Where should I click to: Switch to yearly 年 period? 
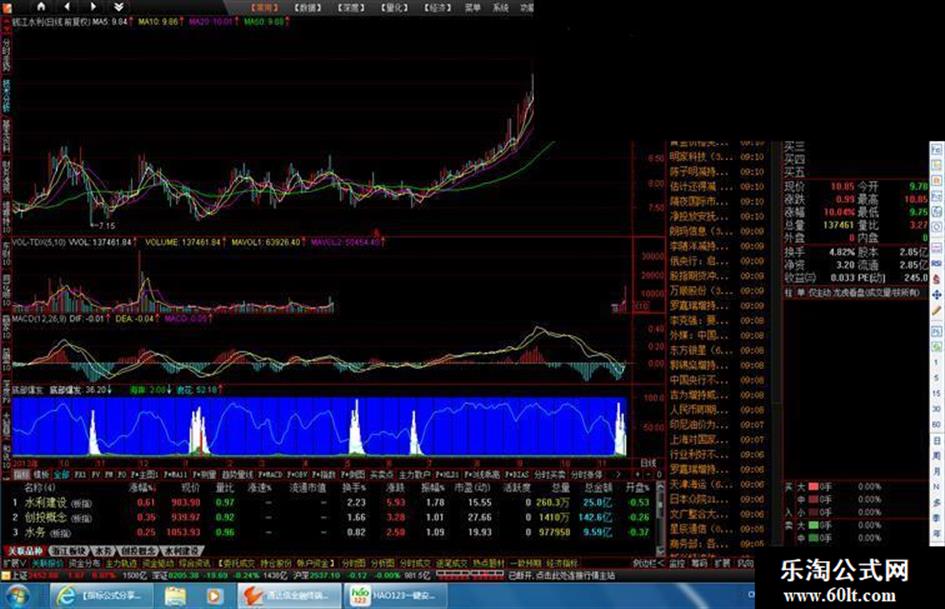click(937, 534)
